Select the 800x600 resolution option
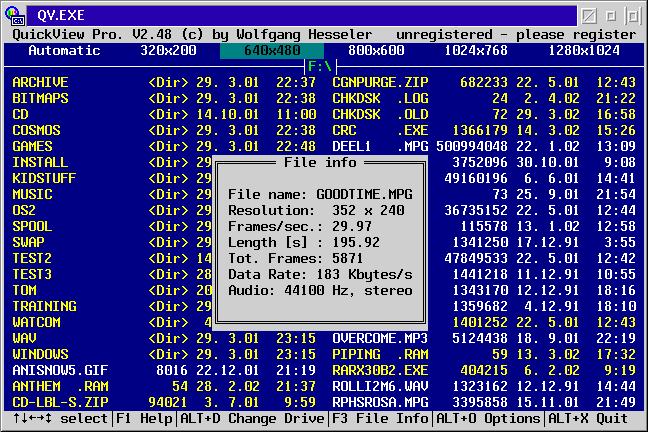The height and width of the screenshot is (432, 648). click(x=376, y=50)
